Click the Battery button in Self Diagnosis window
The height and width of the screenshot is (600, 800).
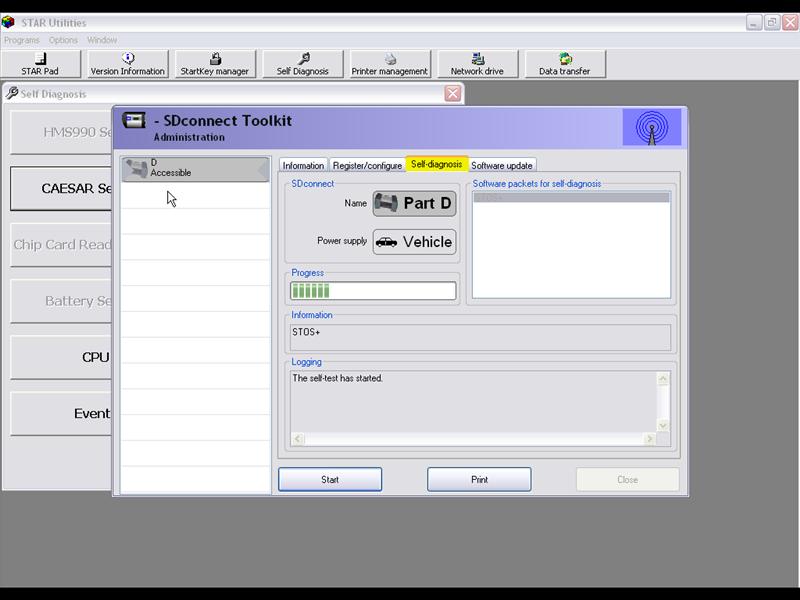pos(61,301)
